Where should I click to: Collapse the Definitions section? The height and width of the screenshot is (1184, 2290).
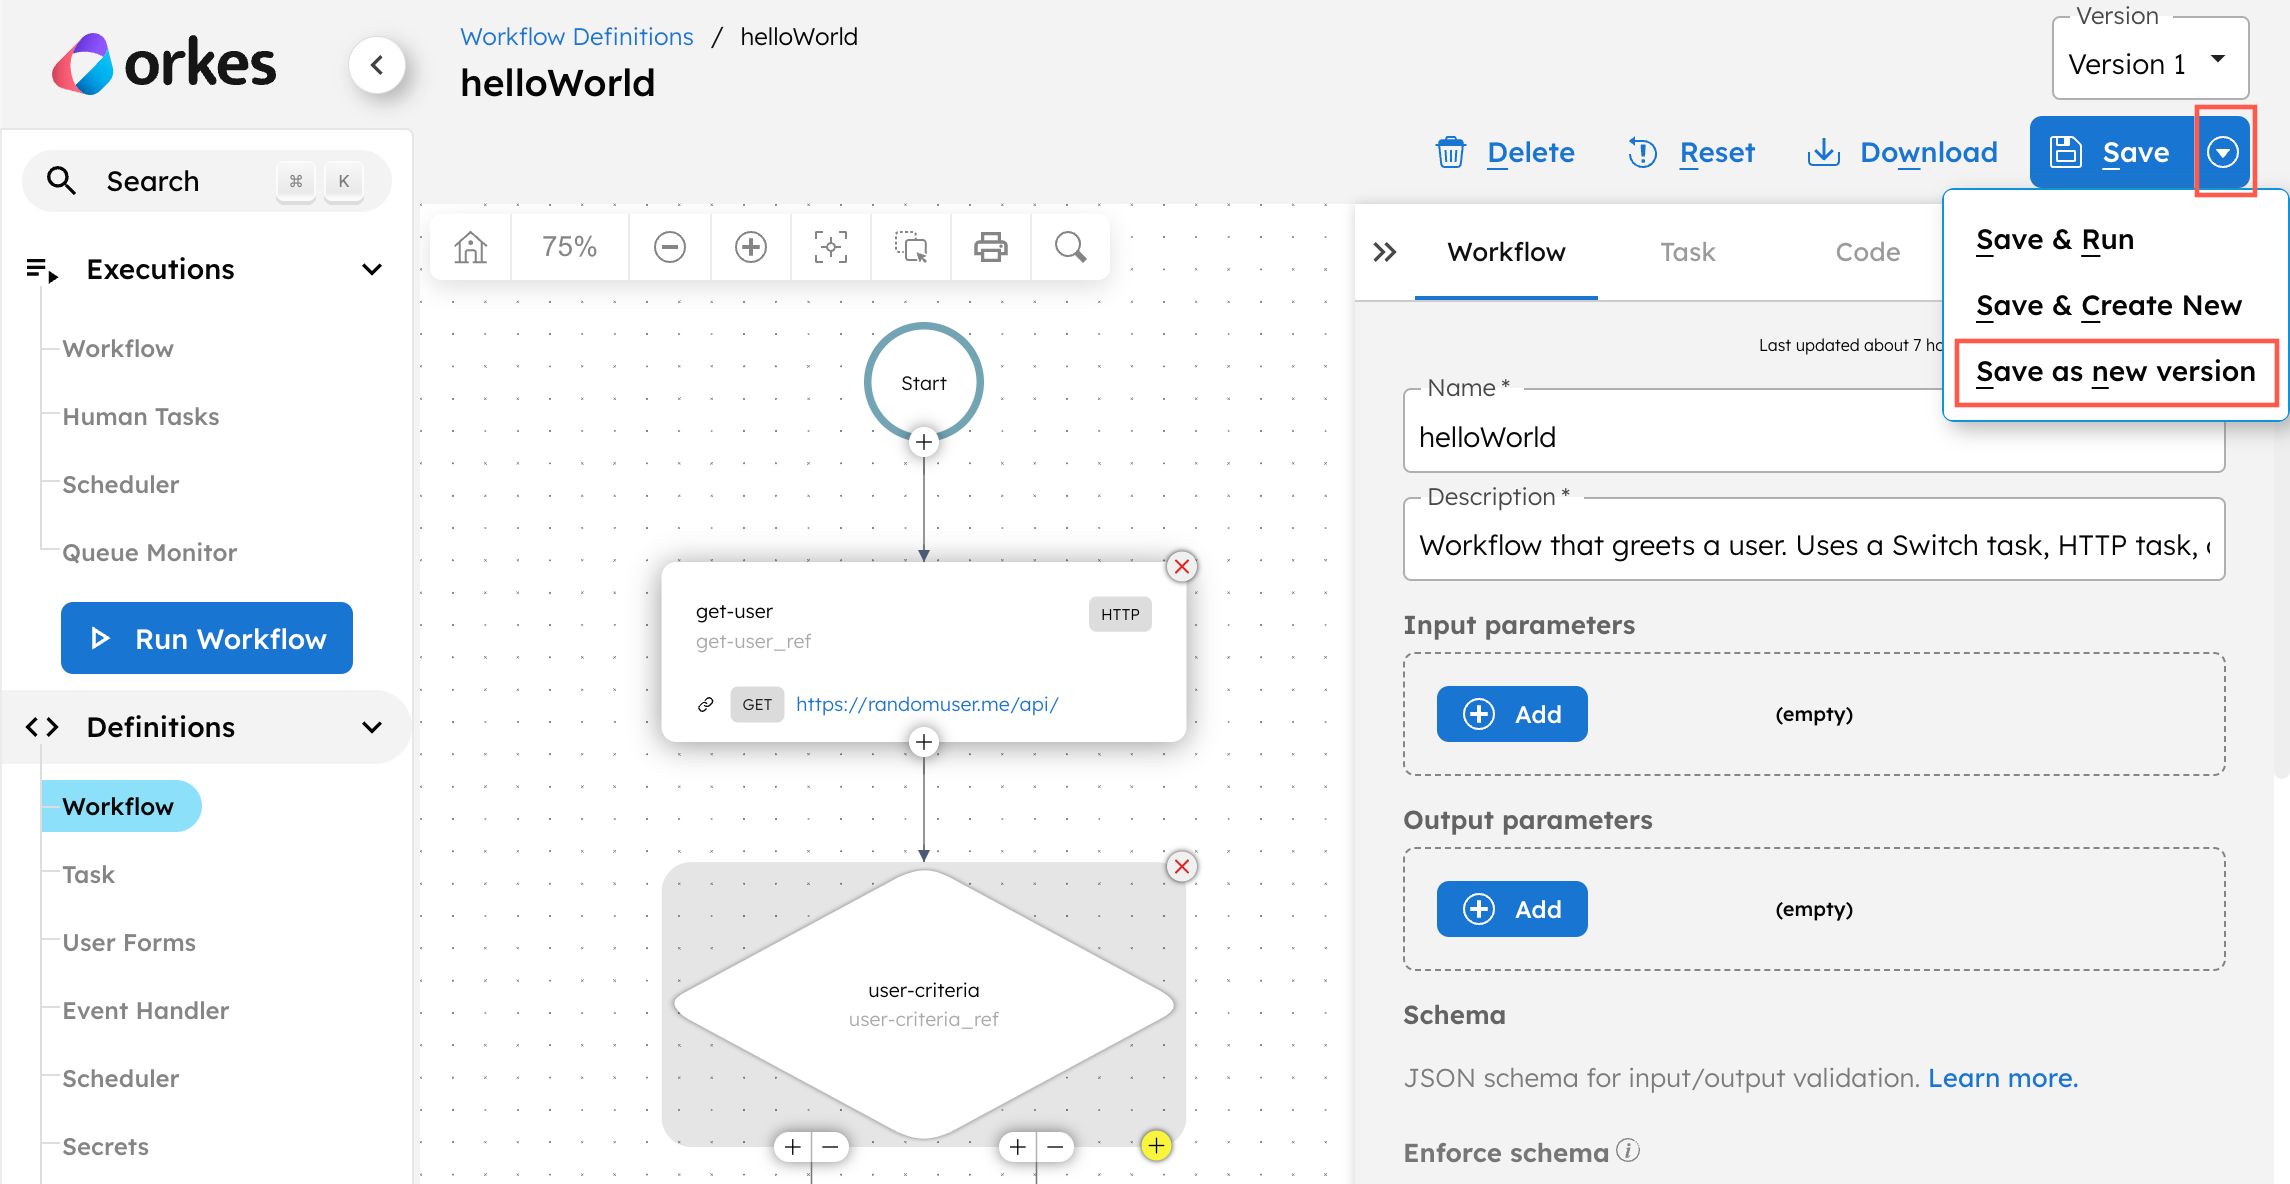coord(372,727)
